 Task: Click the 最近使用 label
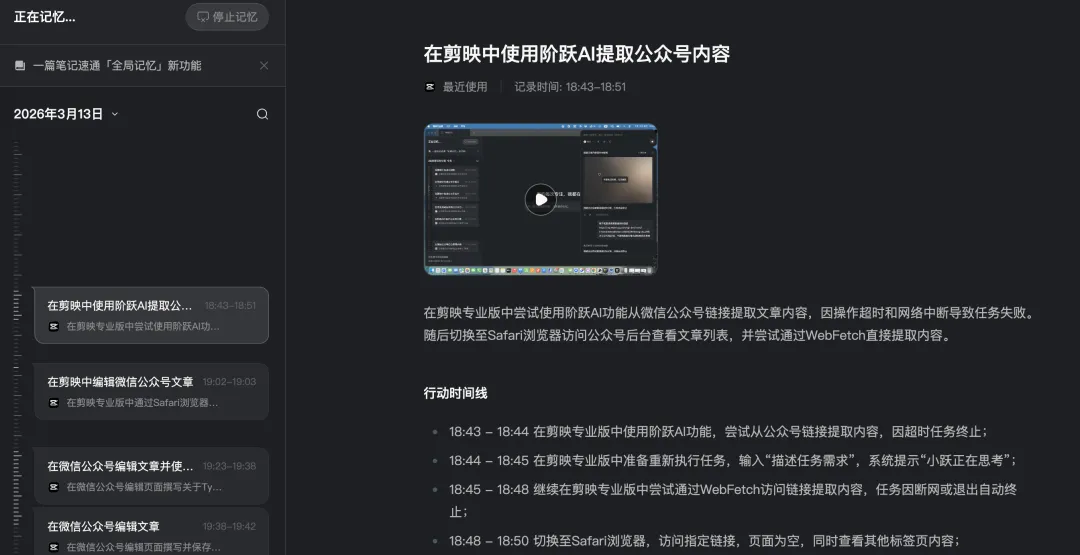pos(465,87)
